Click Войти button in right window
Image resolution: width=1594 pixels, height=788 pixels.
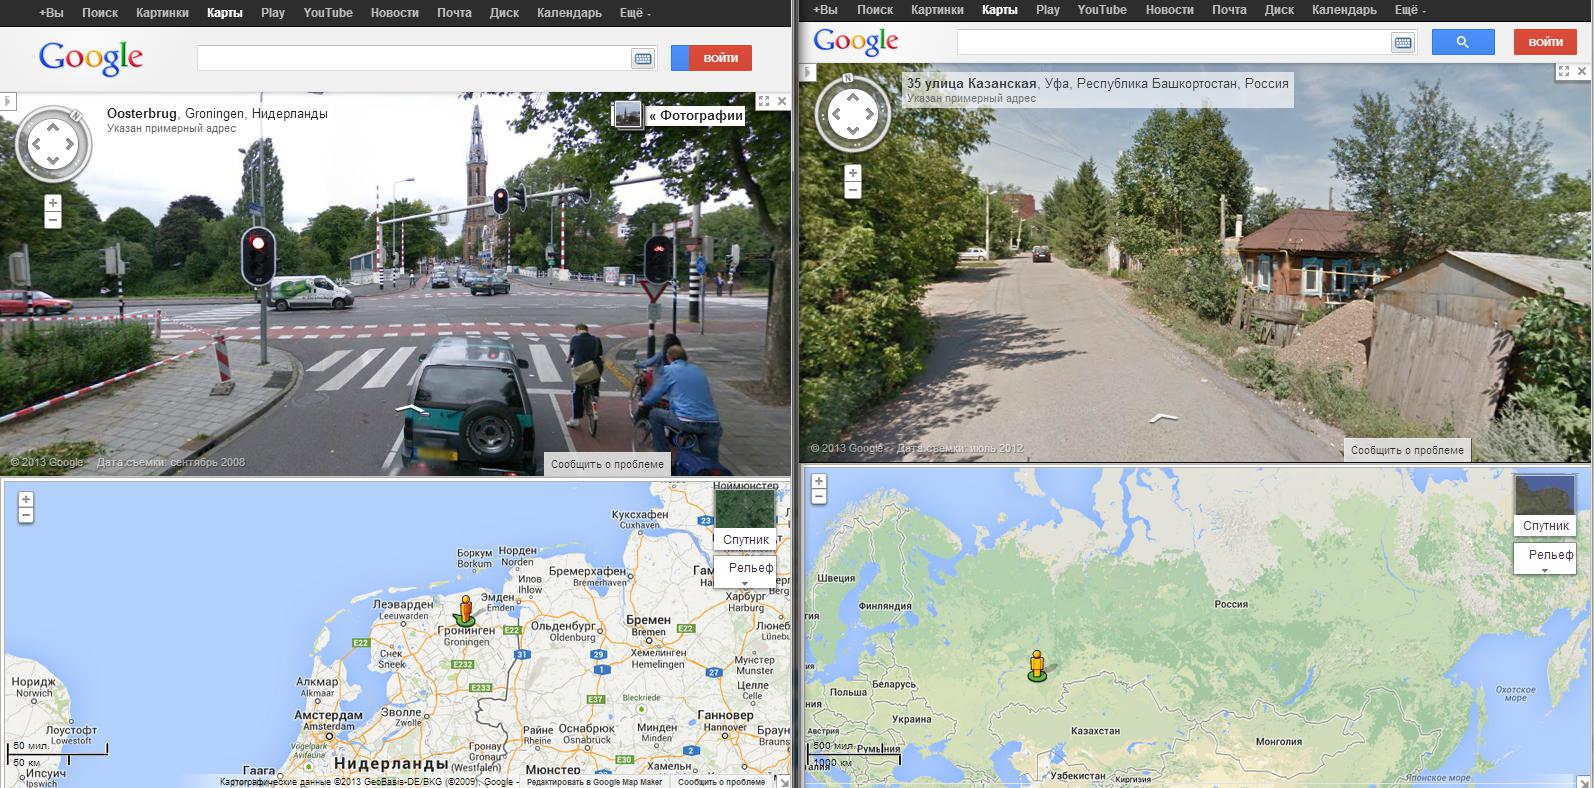[1546, 42]
